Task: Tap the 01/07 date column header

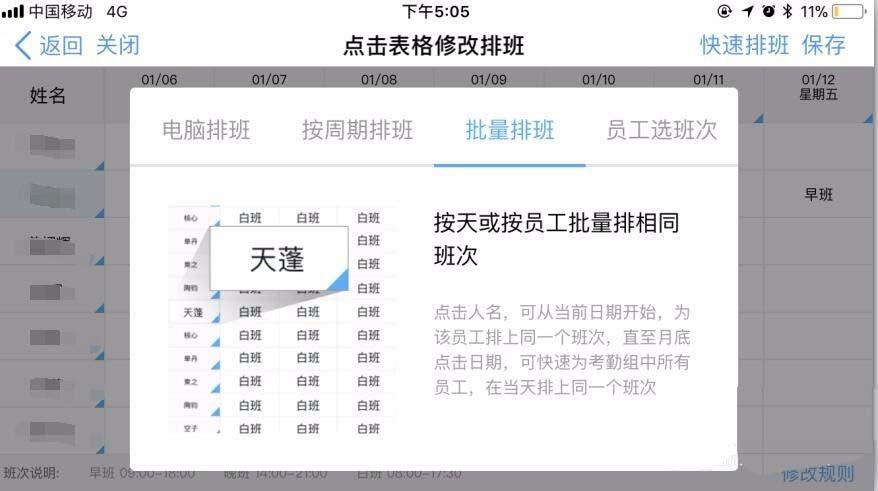Action: [x=269, y=80]
